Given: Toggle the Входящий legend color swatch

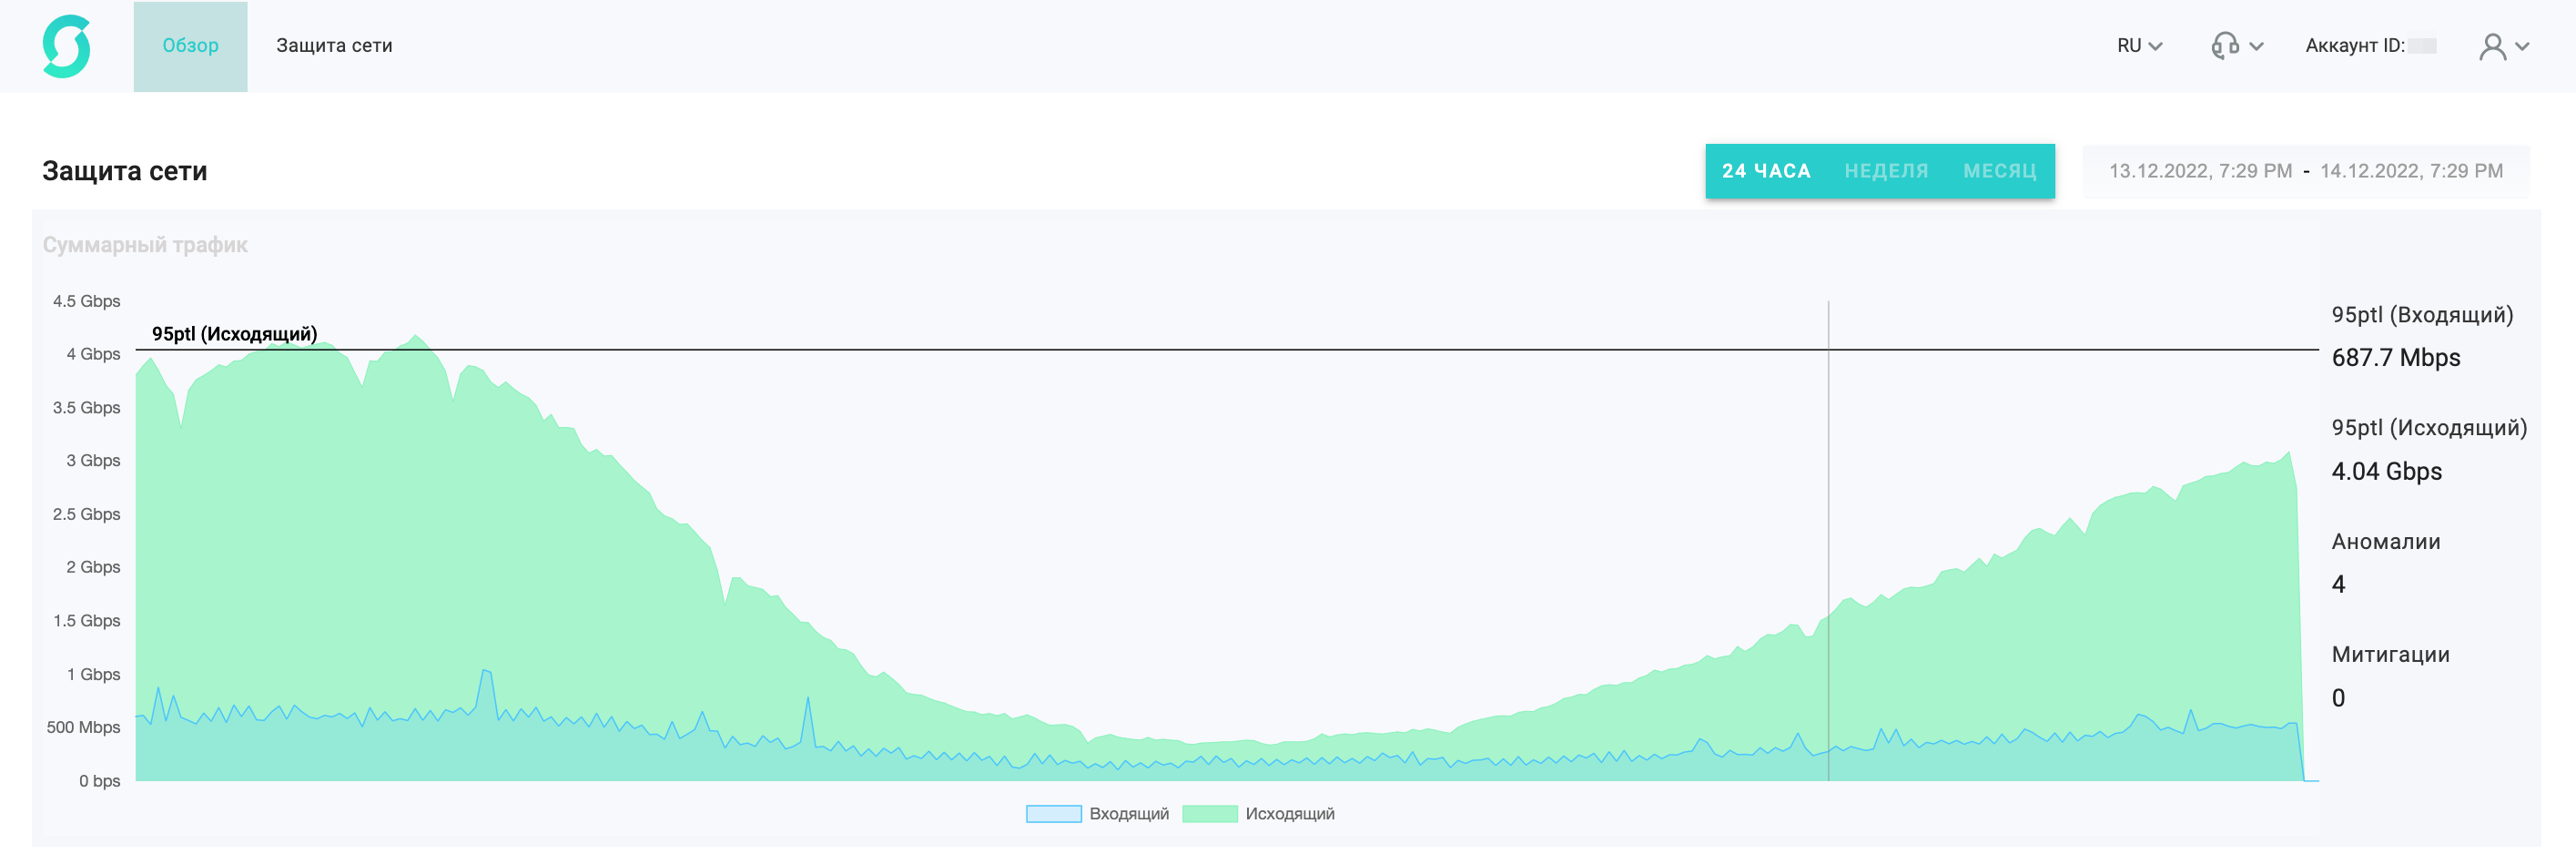Looking at the screenshot, I should point(1053,814).
